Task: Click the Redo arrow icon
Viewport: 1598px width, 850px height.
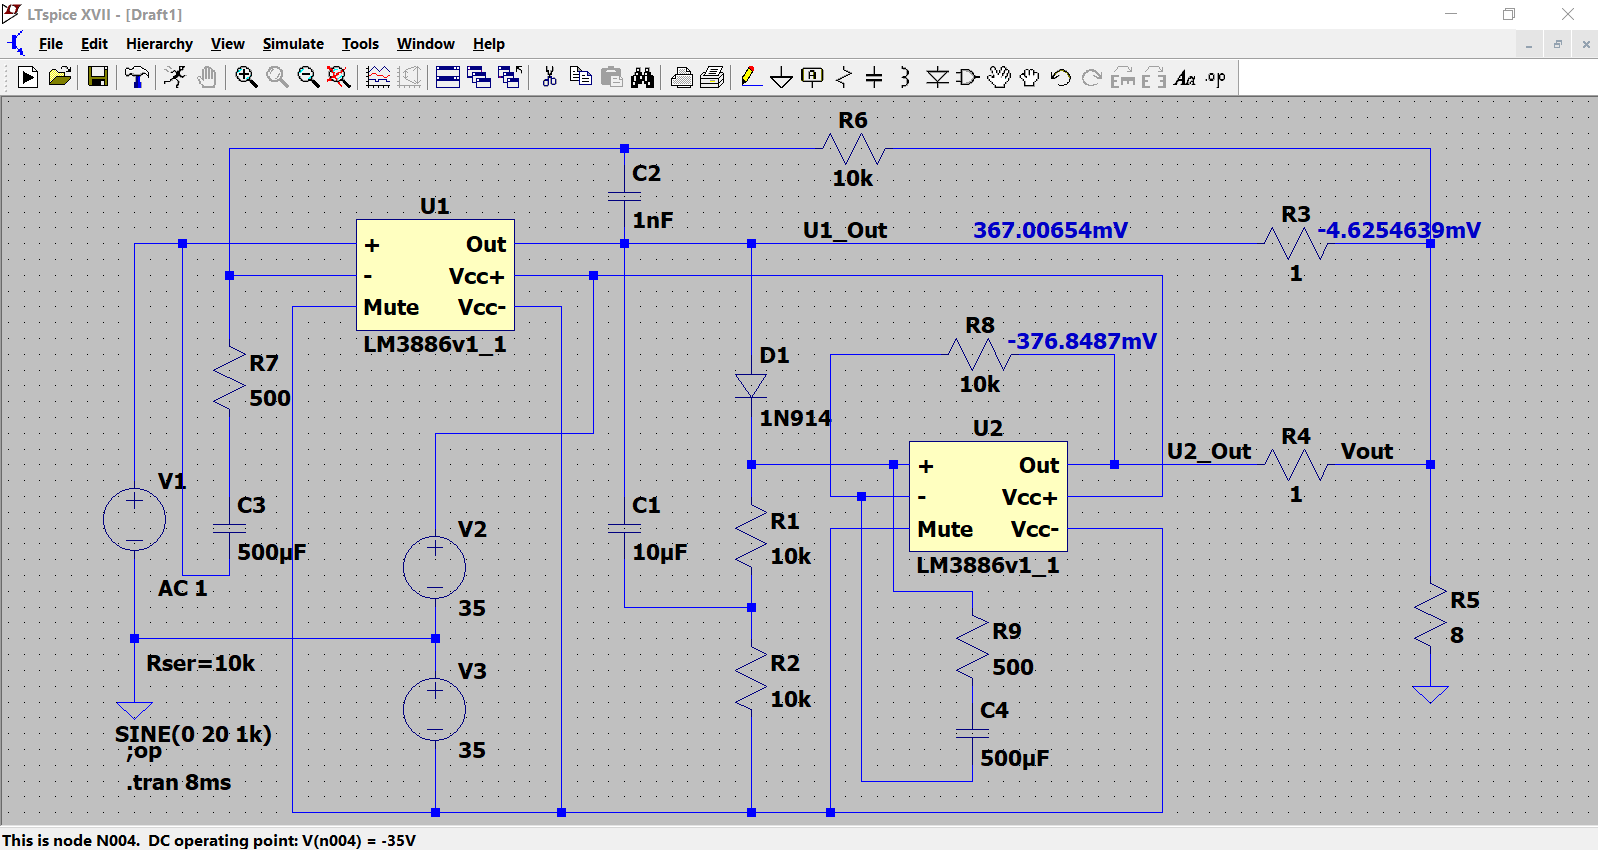Action: click(1092, 77)
